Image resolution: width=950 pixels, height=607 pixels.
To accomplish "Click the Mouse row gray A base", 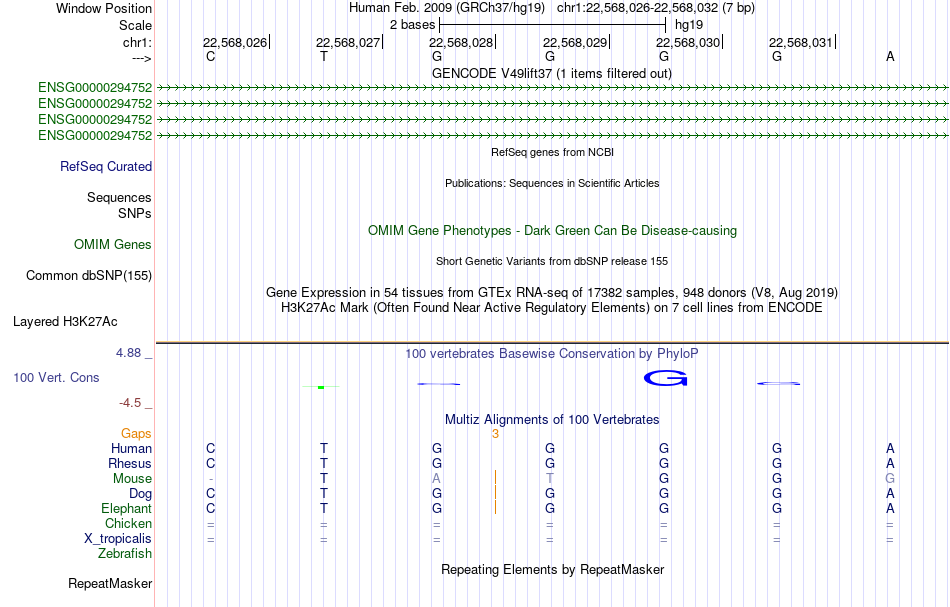I will [x=436, y=479].
